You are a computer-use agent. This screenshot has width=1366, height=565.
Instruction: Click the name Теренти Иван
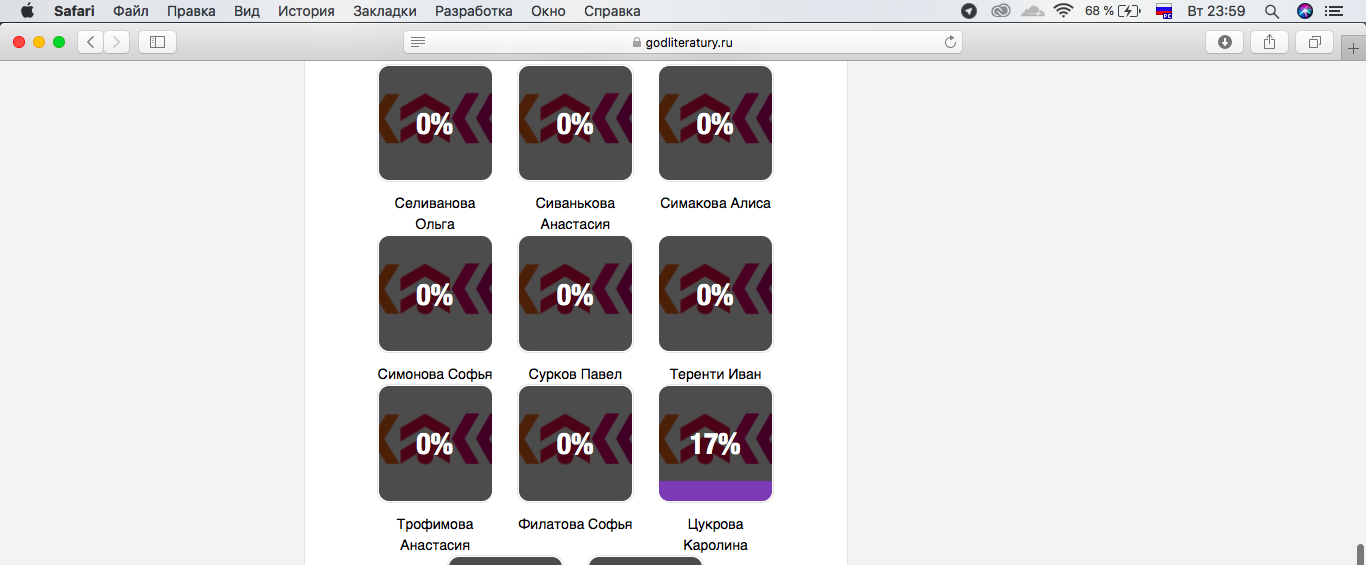(x=715, y=374)
